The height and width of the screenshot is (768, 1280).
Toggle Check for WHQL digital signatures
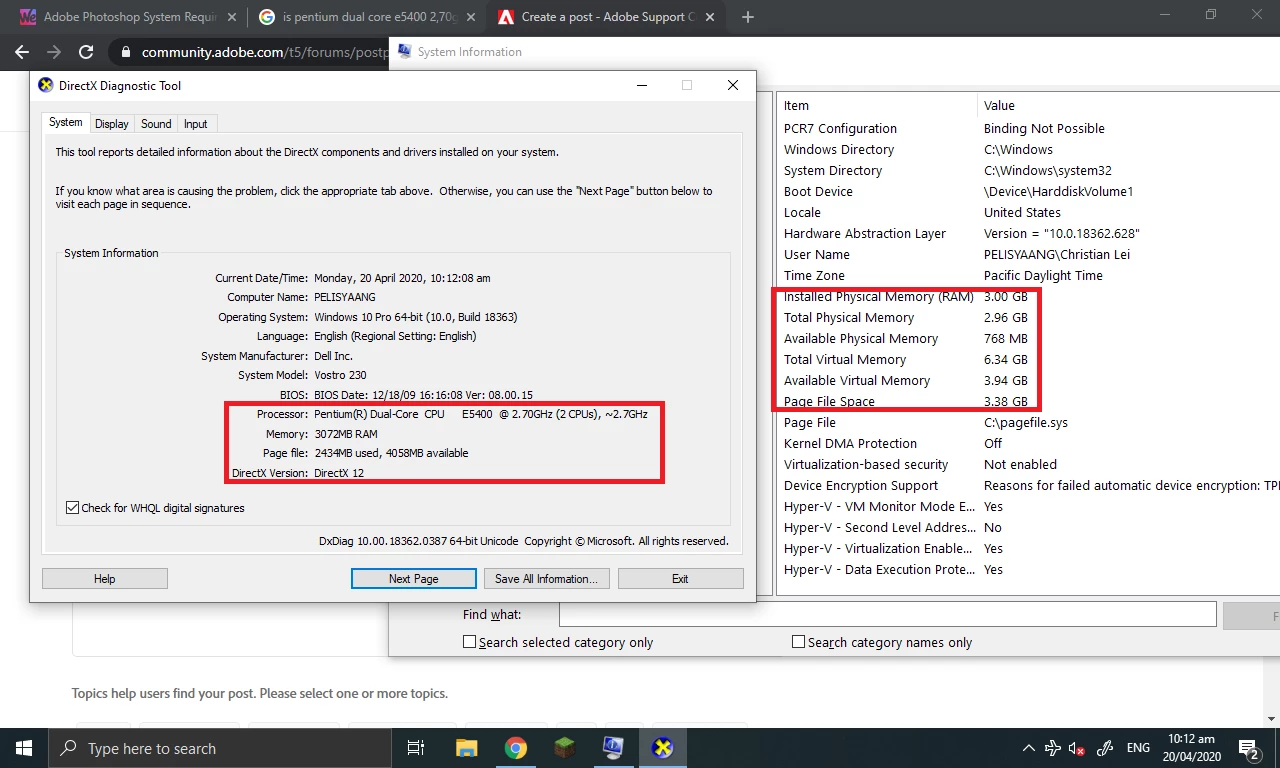(x=72, y=508)
